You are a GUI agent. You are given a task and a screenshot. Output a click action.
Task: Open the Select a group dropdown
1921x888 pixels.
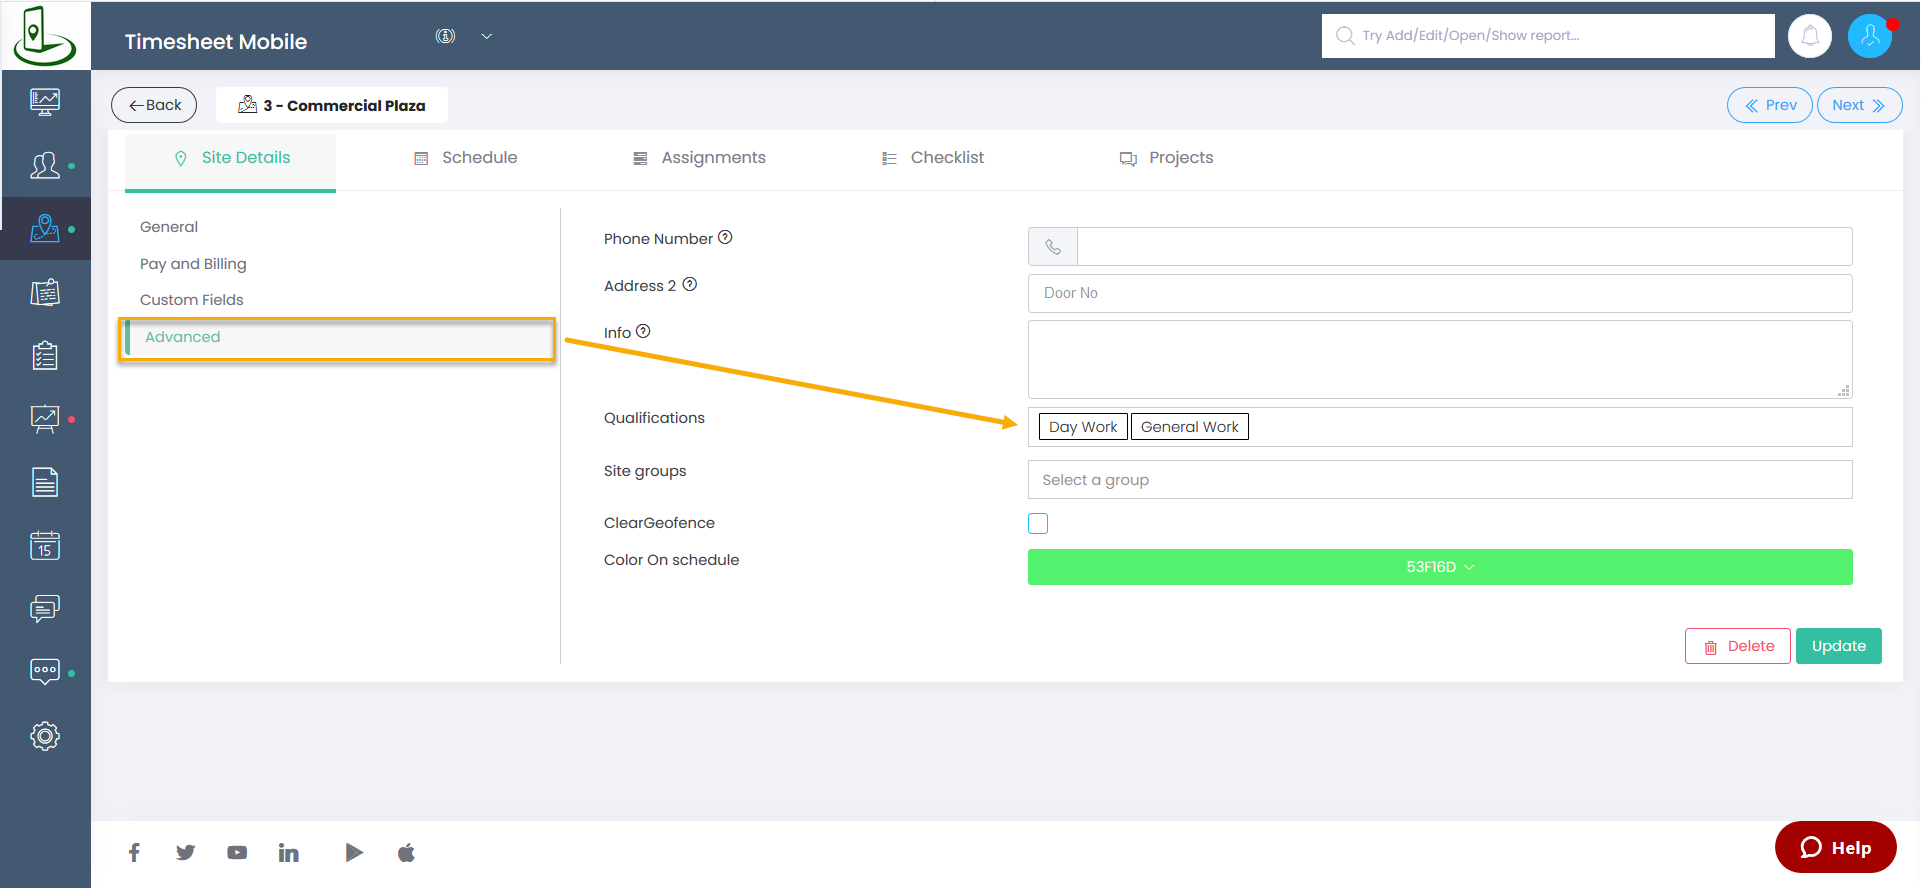[1440, 480]
